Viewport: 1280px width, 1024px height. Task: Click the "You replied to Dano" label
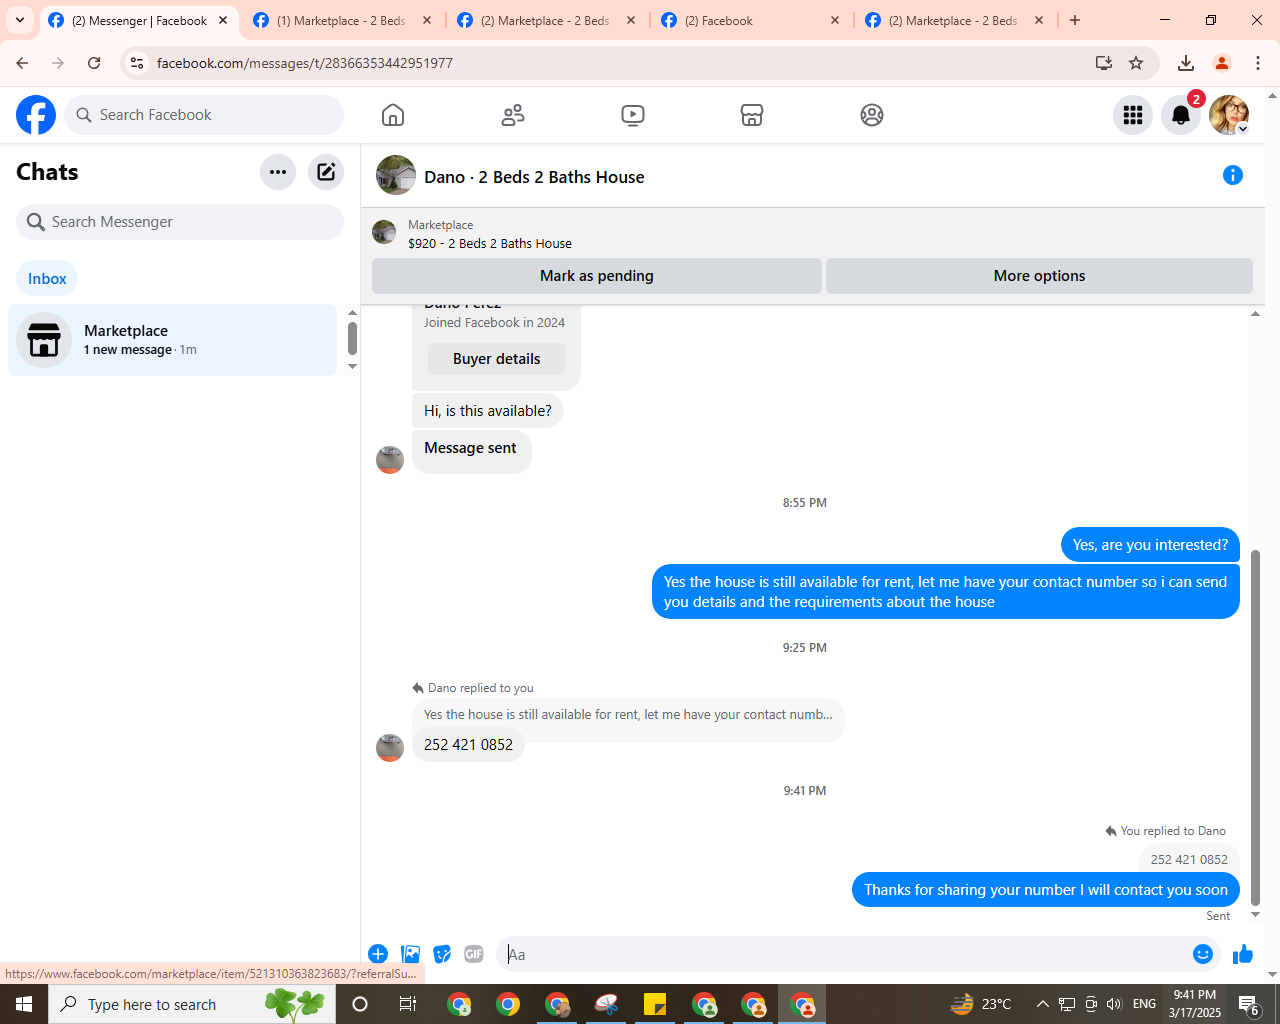point(1166,831)
